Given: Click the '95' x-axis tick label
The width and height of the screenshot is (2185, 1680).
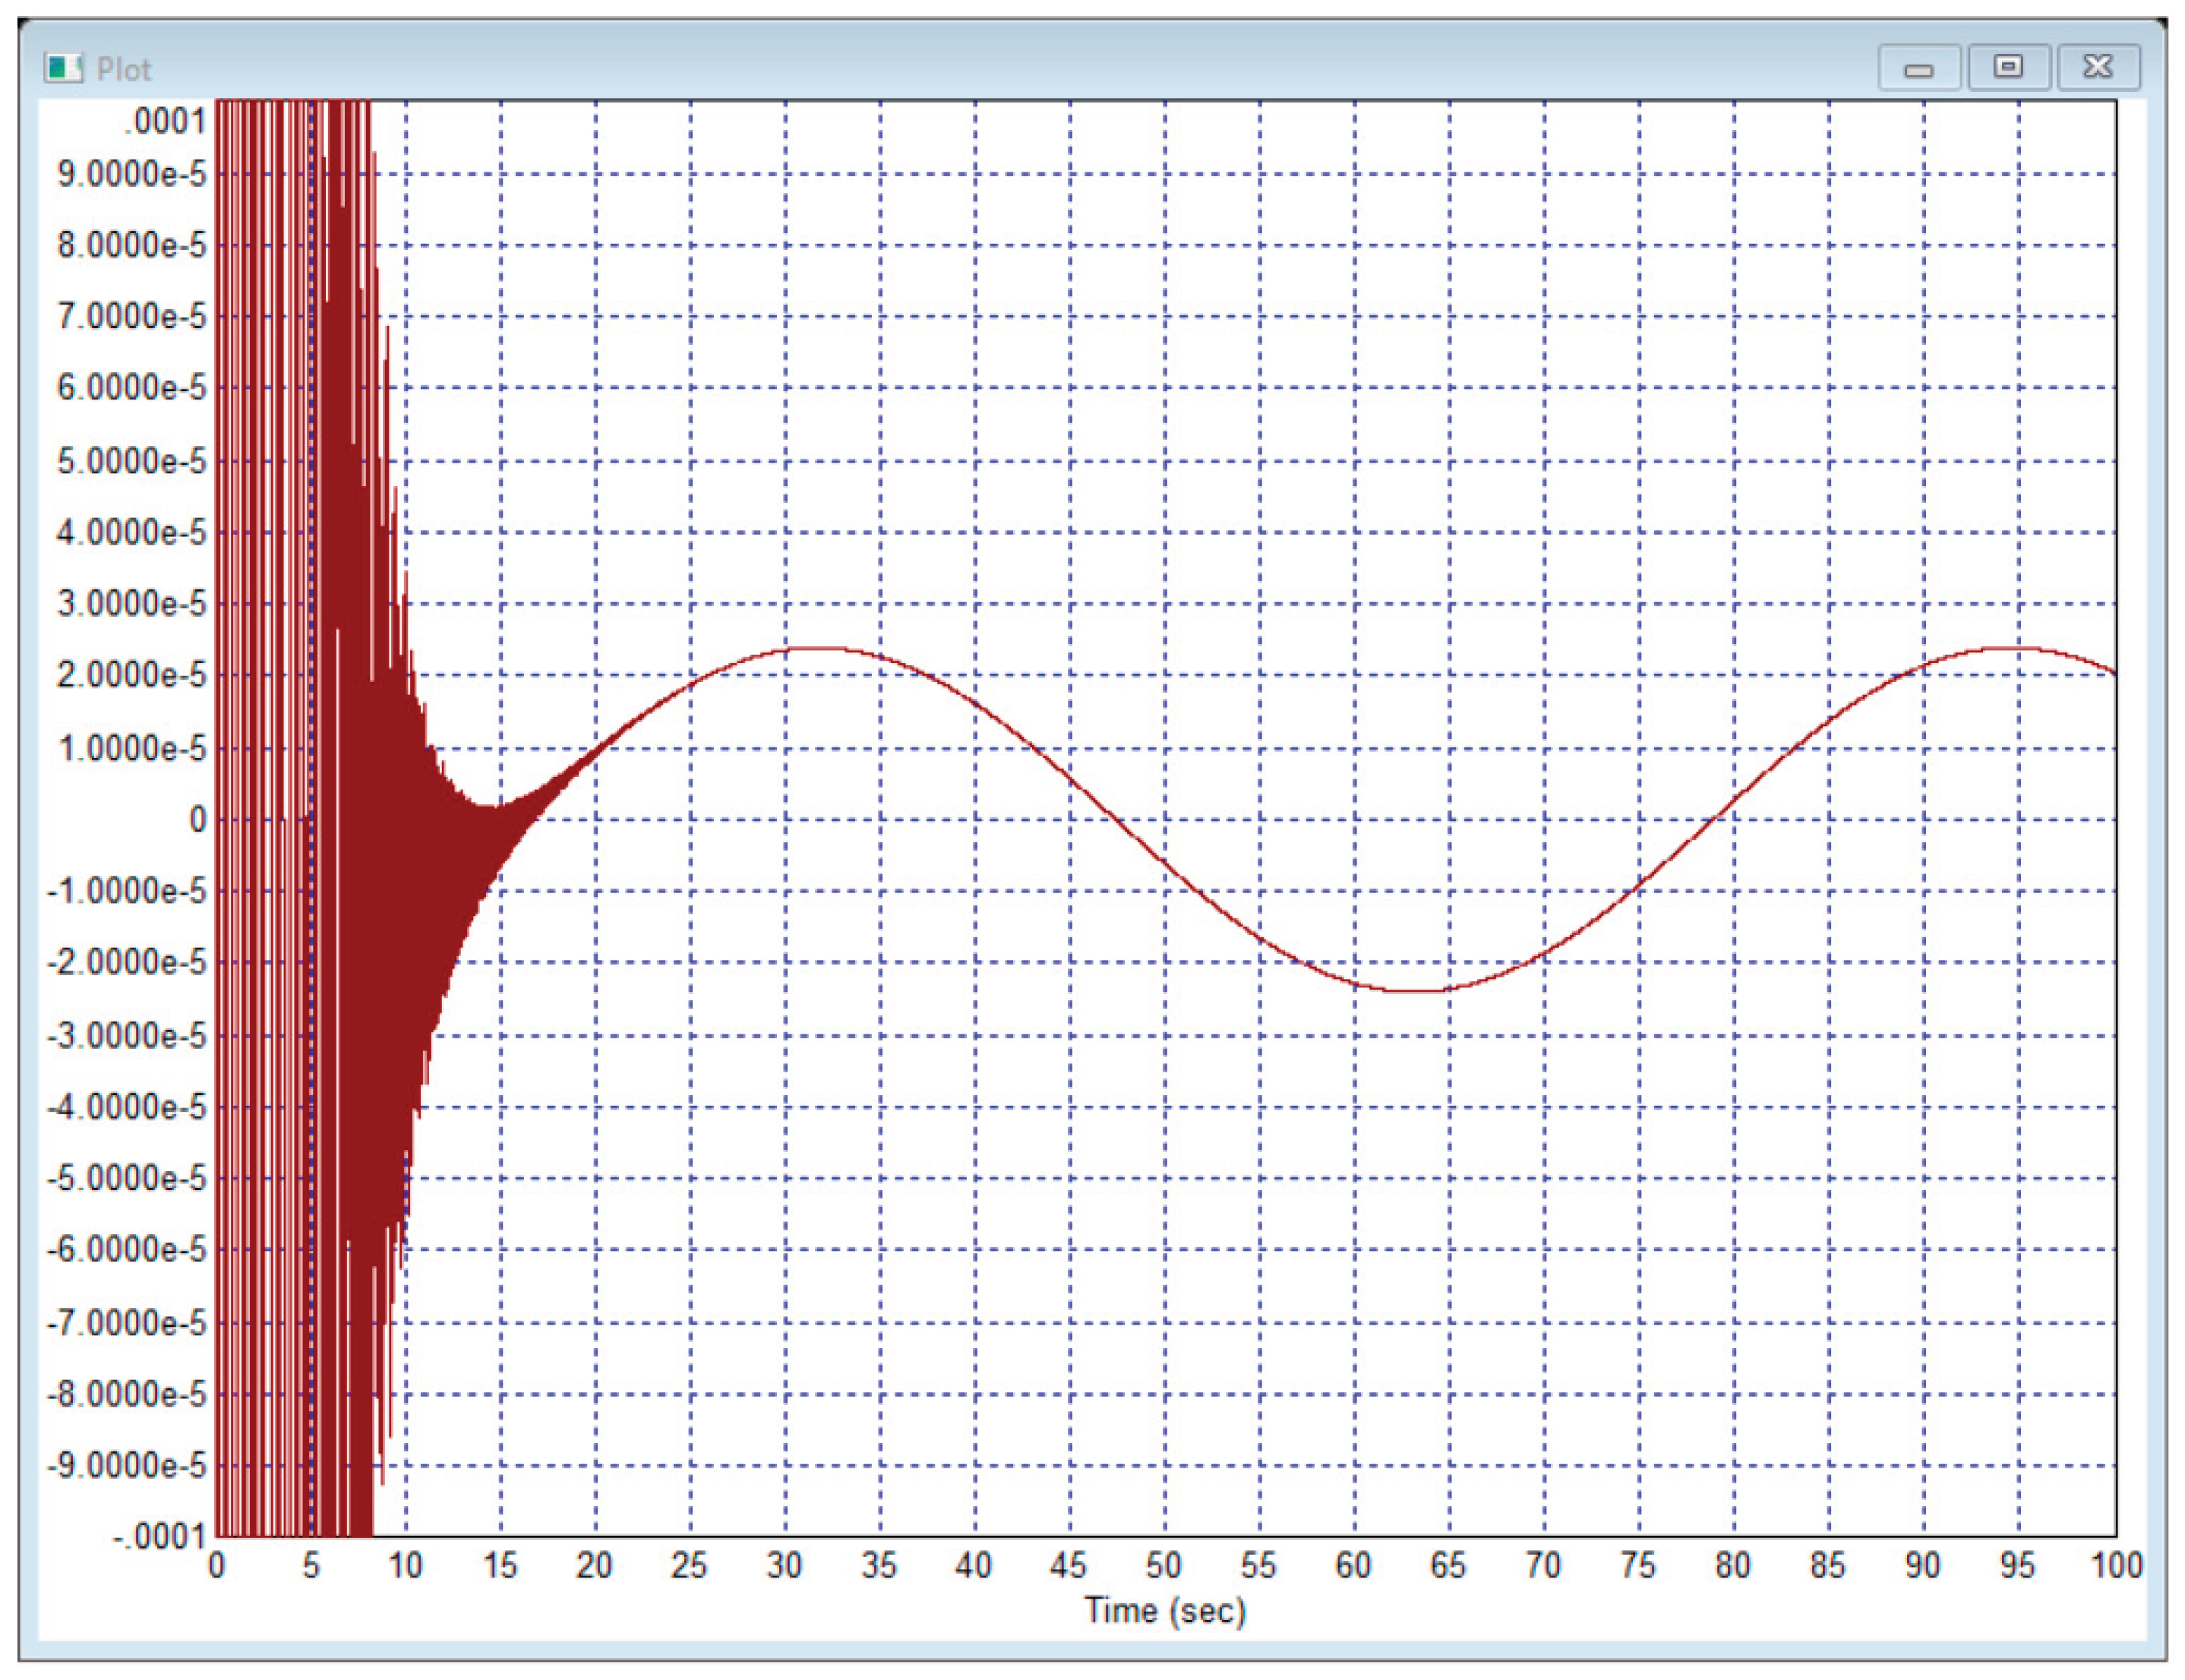Looking at the screenshot, I should [2018, 1565].
